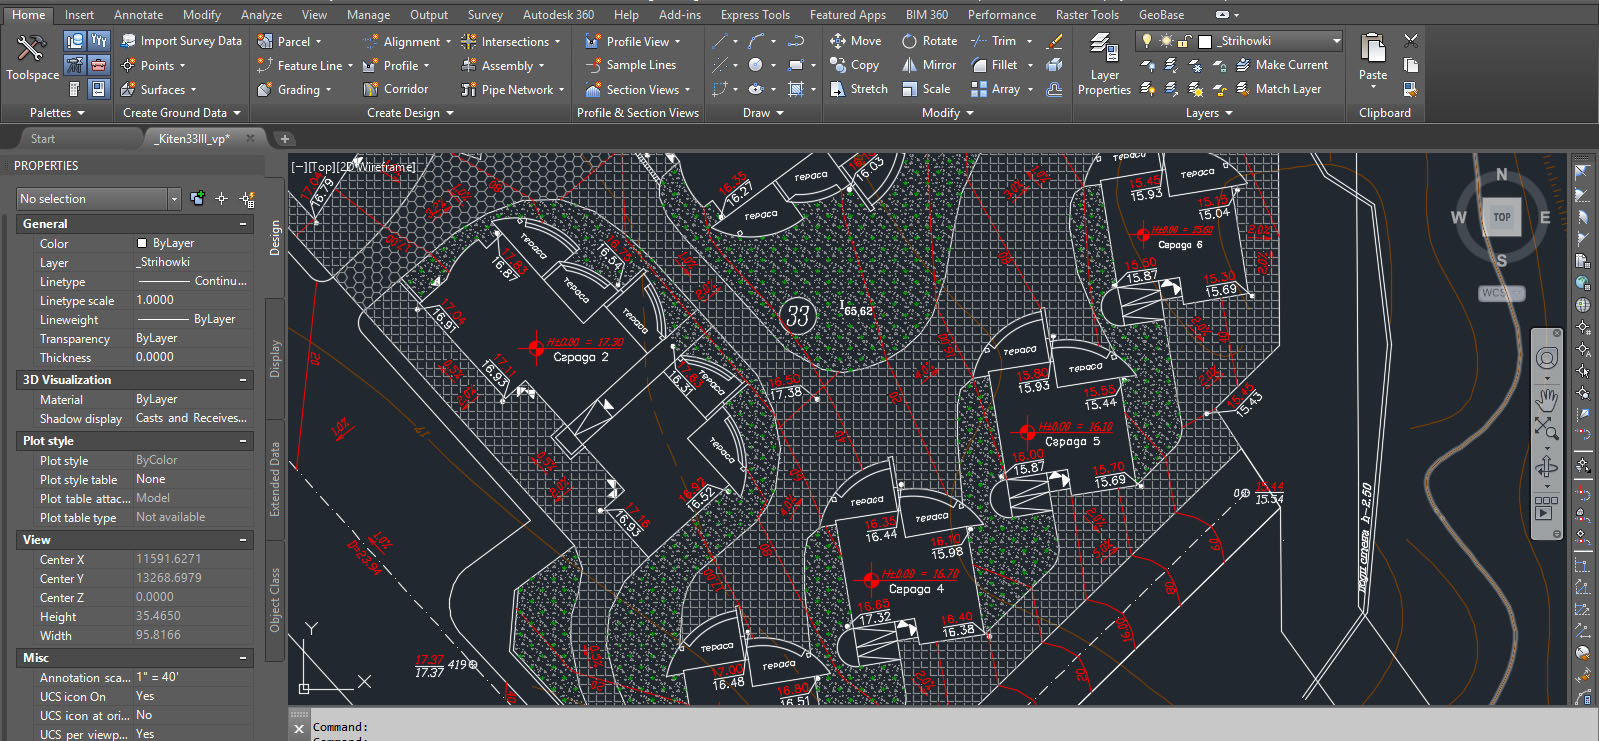The width and height of the screenshot is (1599, 741).
Task: Click the steering wheel navigation icon
Action: [x=1547, y=359]
